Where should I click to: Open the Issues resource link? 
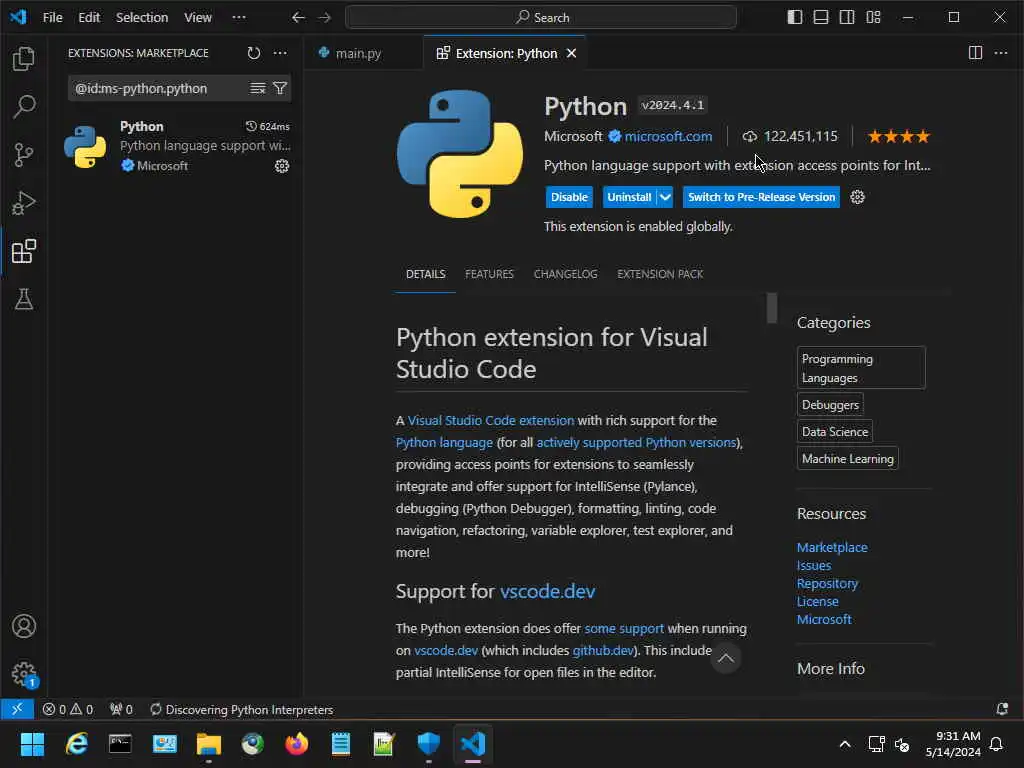click(814, 566)
